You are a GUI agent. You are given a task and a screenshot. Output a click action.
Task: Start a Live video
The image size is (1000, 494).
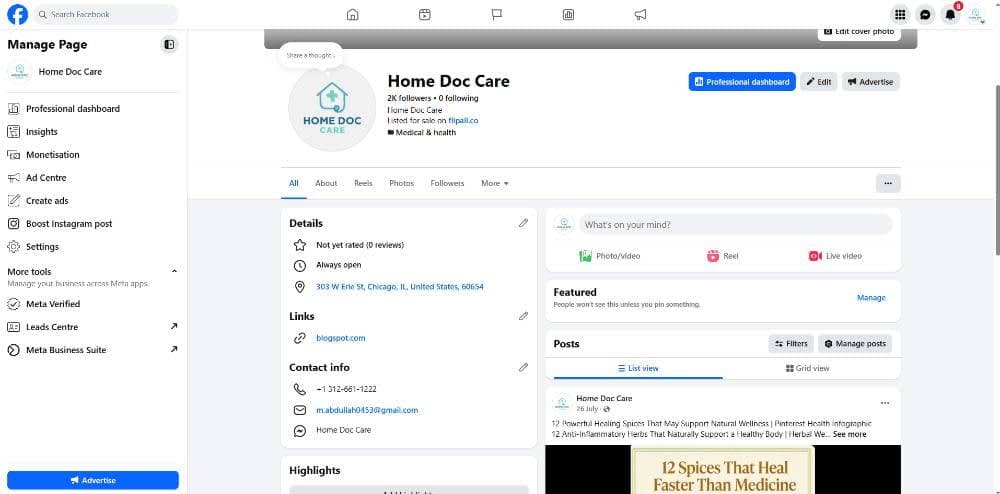pyautogui.click(x=835, y=256)
